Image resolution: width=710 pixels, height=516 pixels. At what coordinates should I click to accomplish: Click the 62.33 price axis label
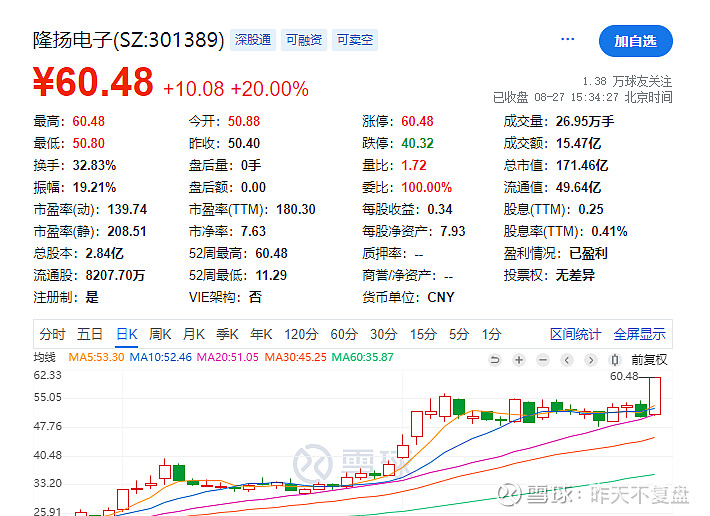pos(47,375)
